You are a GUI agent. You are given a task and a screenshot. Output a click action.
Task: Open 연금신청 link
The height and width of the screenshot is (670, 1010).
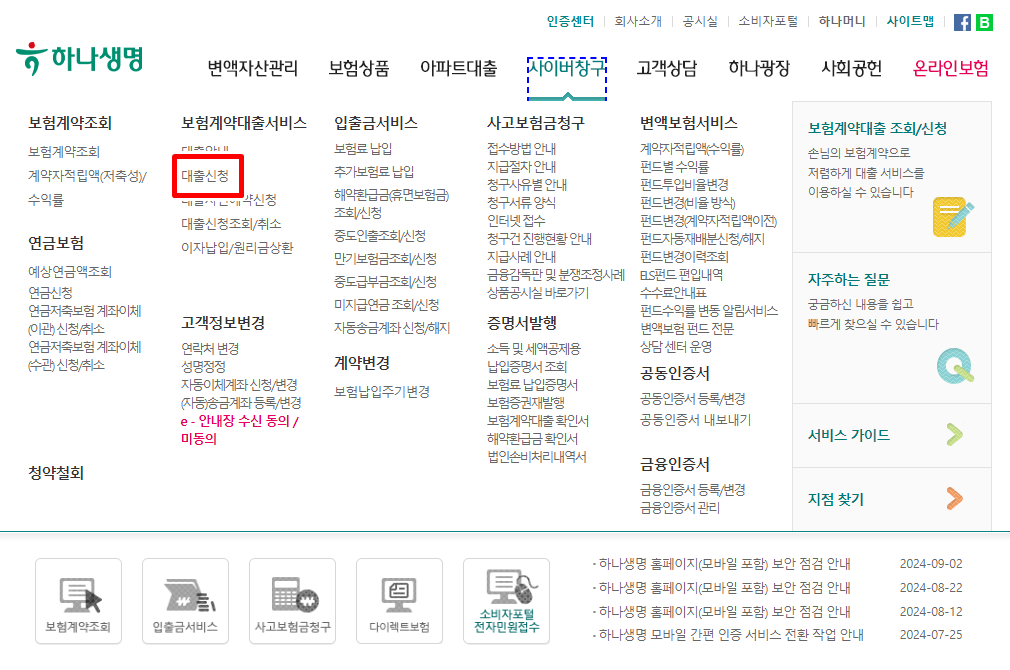coord(50,293)
